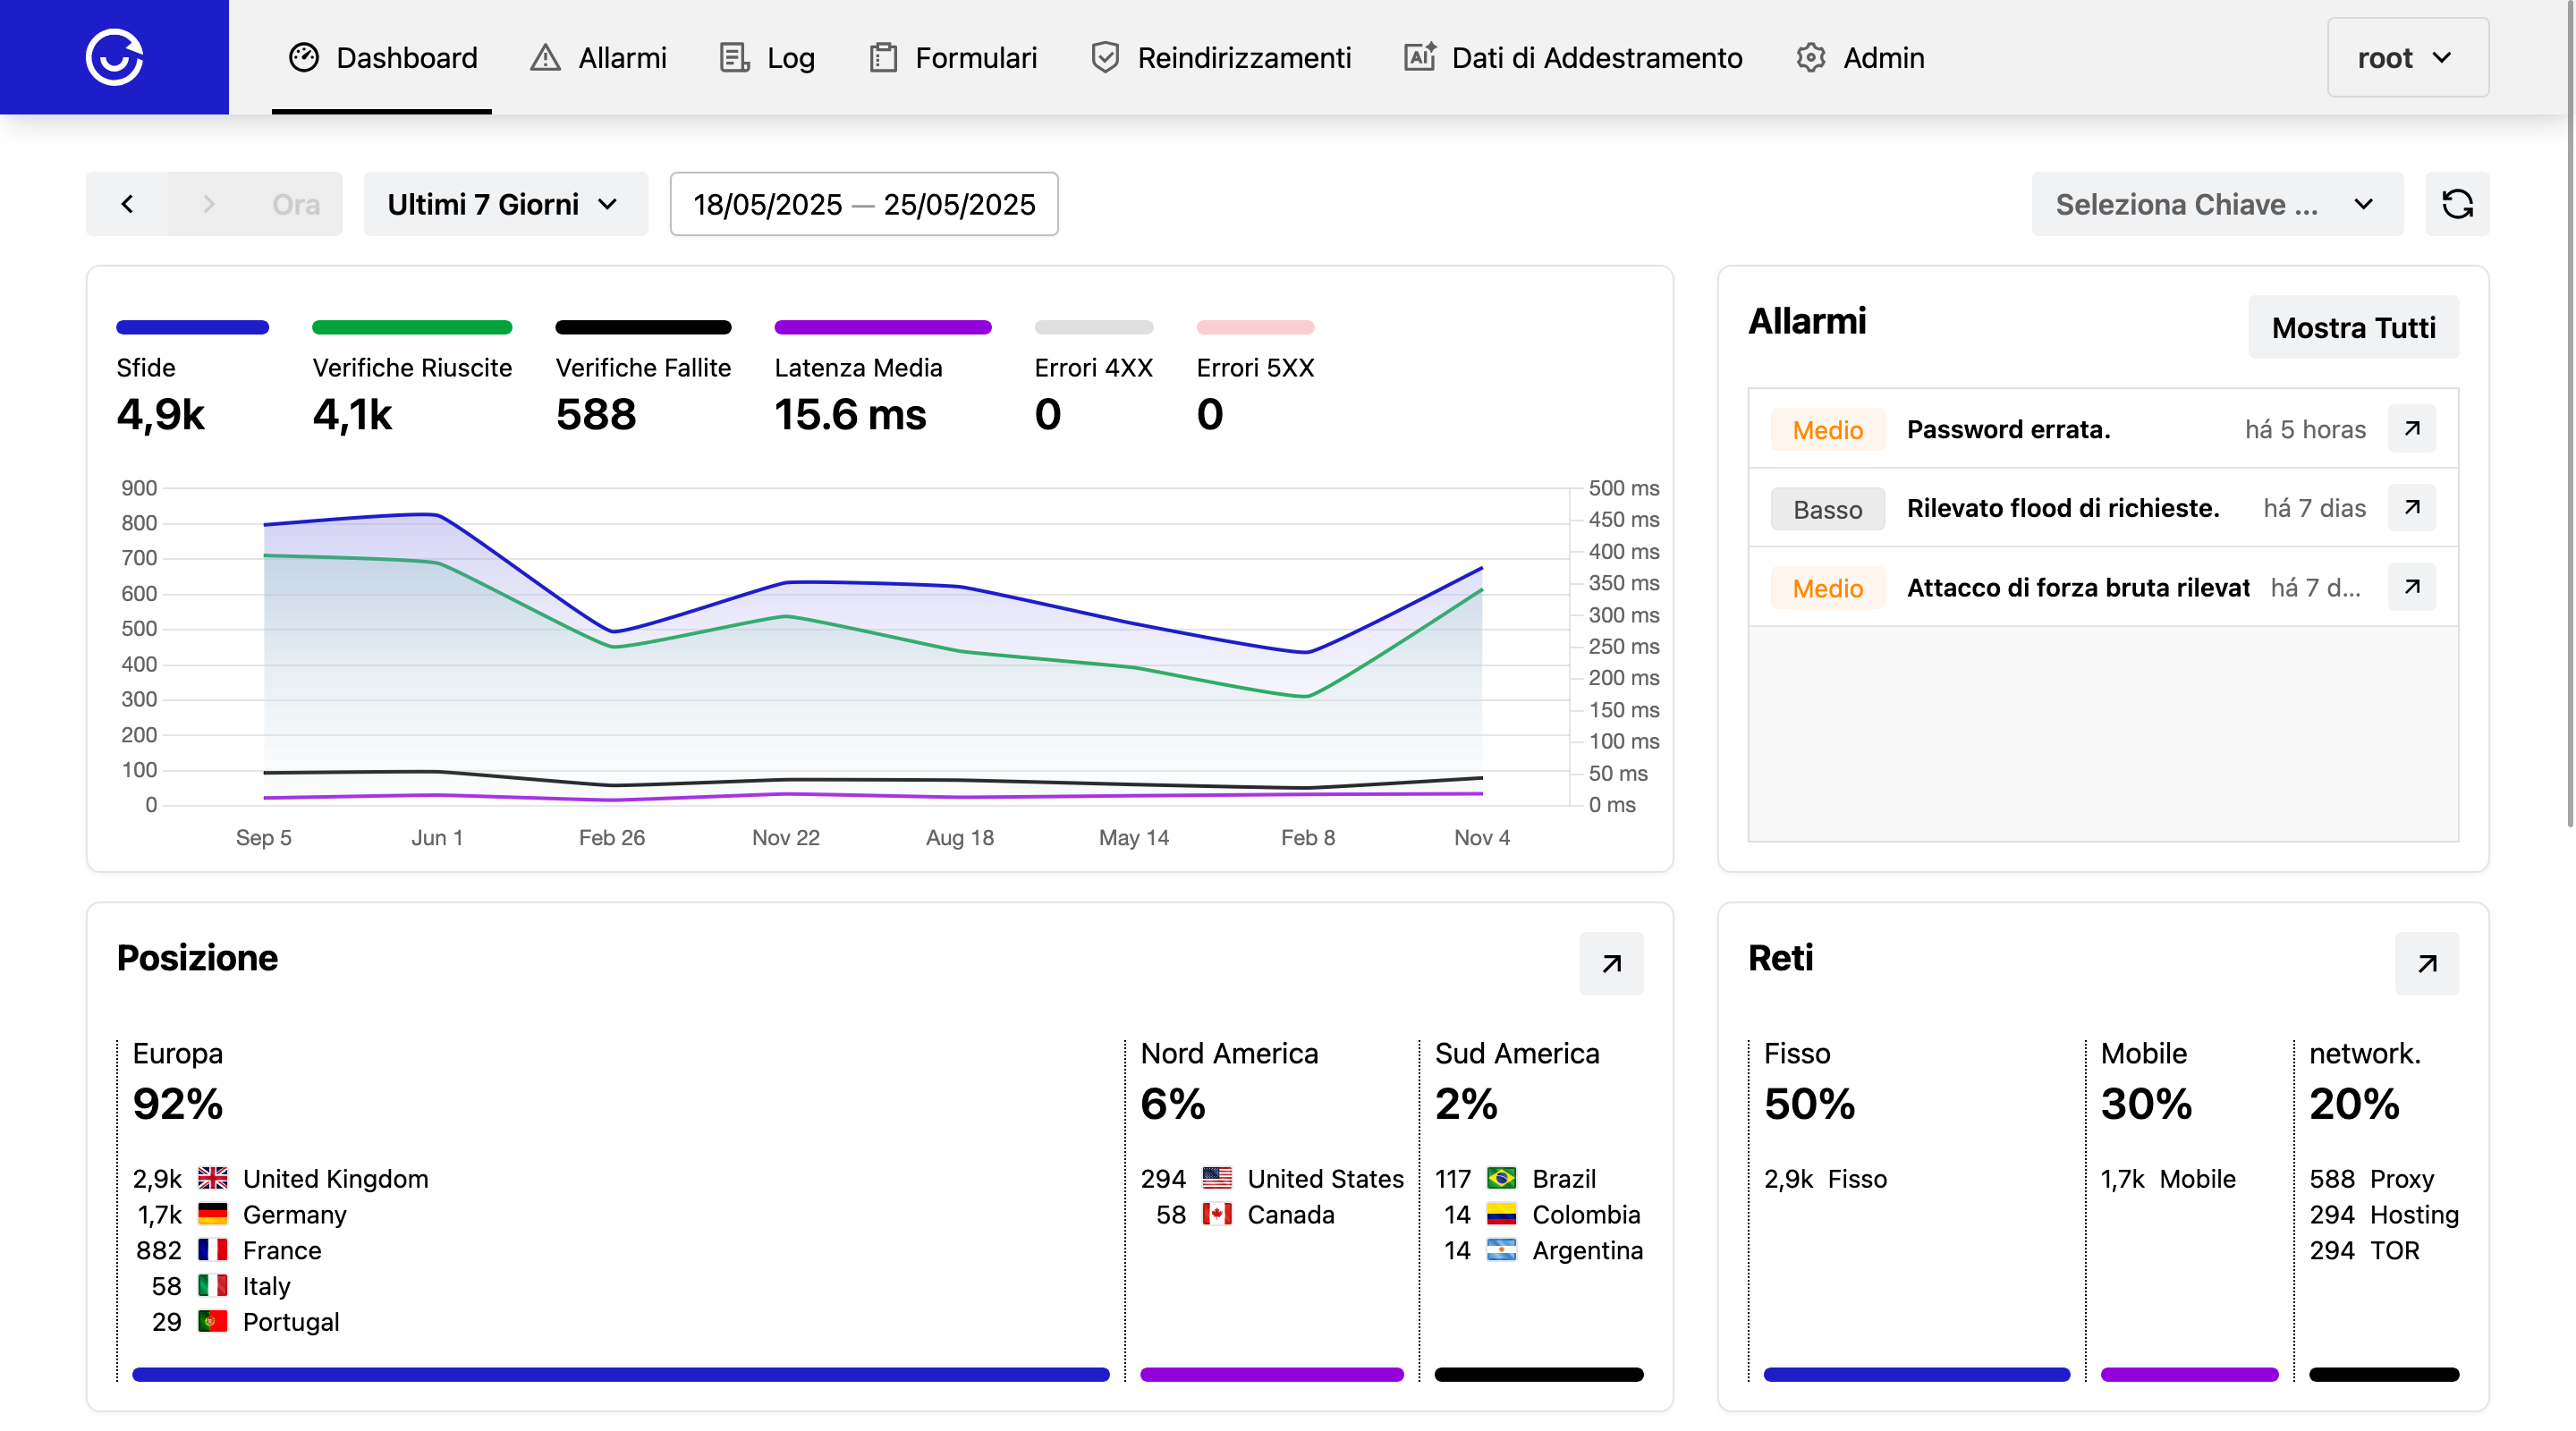The width and height of the screenshot is (2576, 1431).
Task: Click the Argentina flag
Action: coord(1501,1250)
